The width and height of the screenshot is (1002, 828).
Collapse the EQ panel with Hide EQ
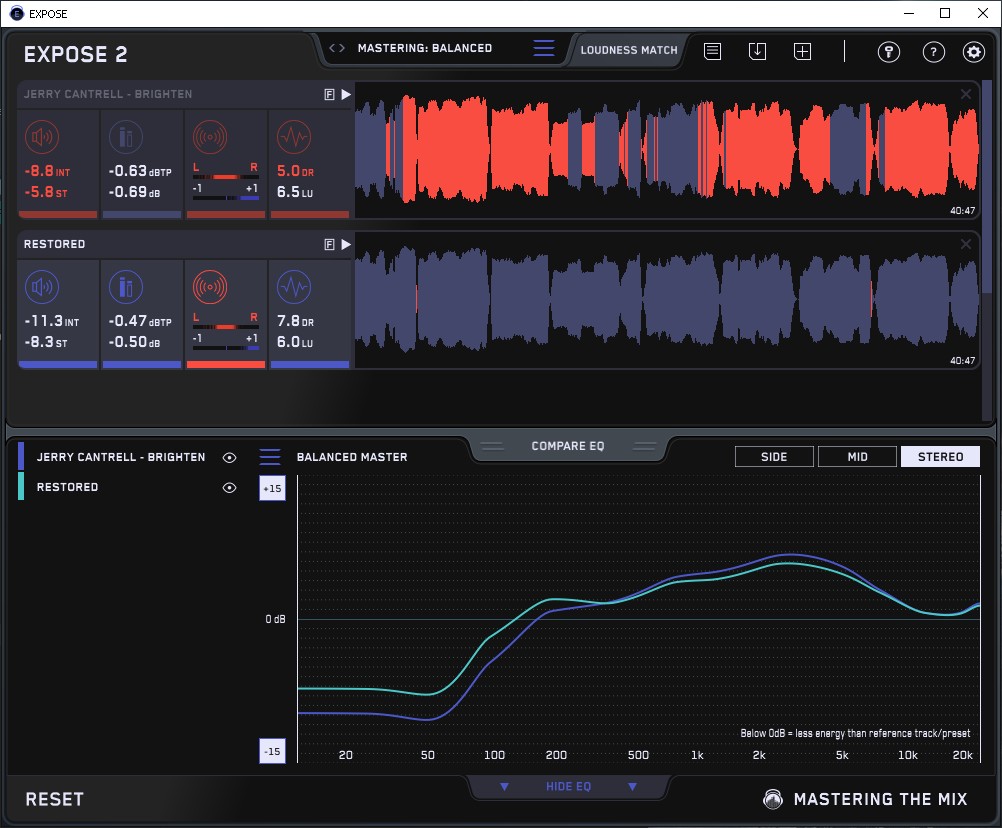(x=568, y=787)
